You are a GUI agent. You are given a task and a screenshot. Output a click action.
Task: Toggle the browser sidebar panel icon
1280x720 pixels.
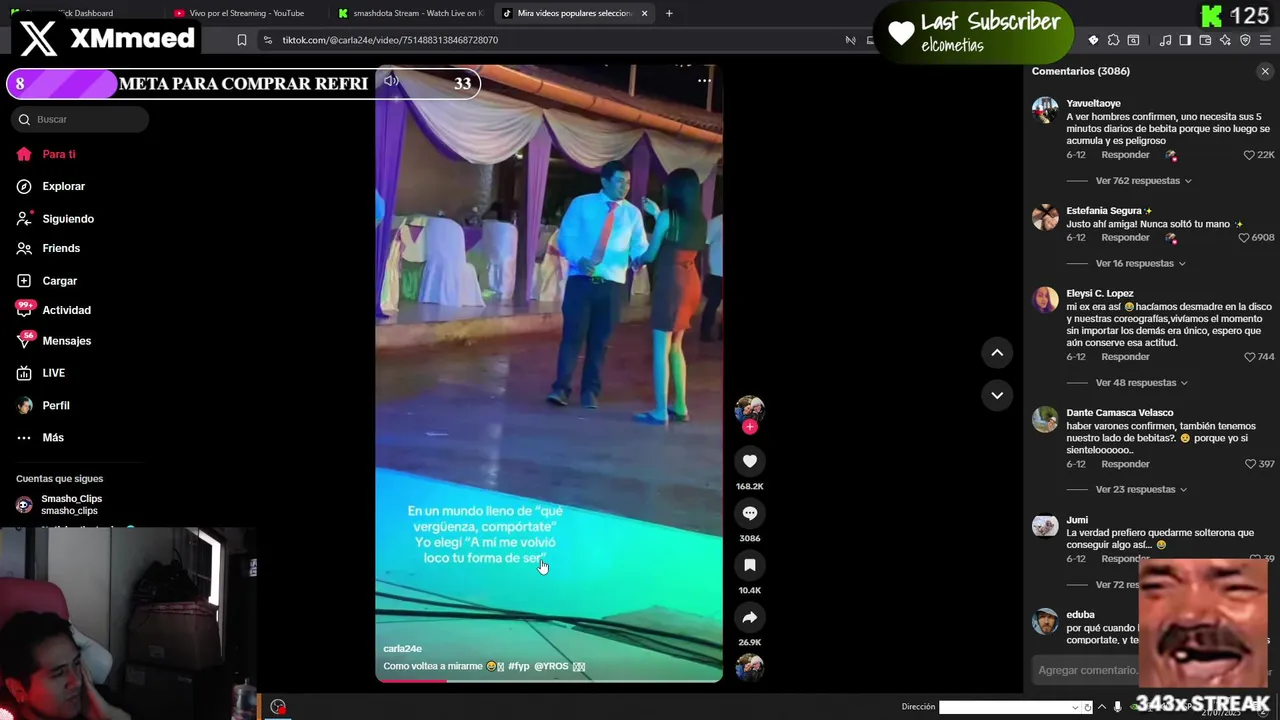(1185, 40)
